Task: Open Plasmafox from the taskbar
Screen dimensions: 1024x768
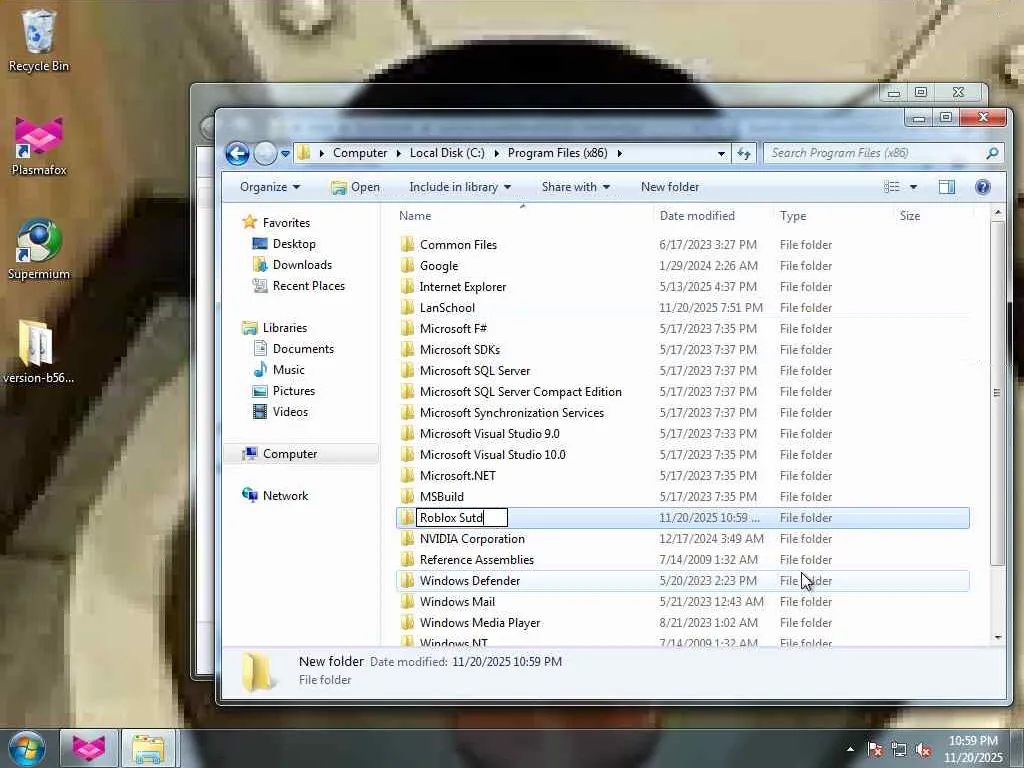Action: (89, 748)
